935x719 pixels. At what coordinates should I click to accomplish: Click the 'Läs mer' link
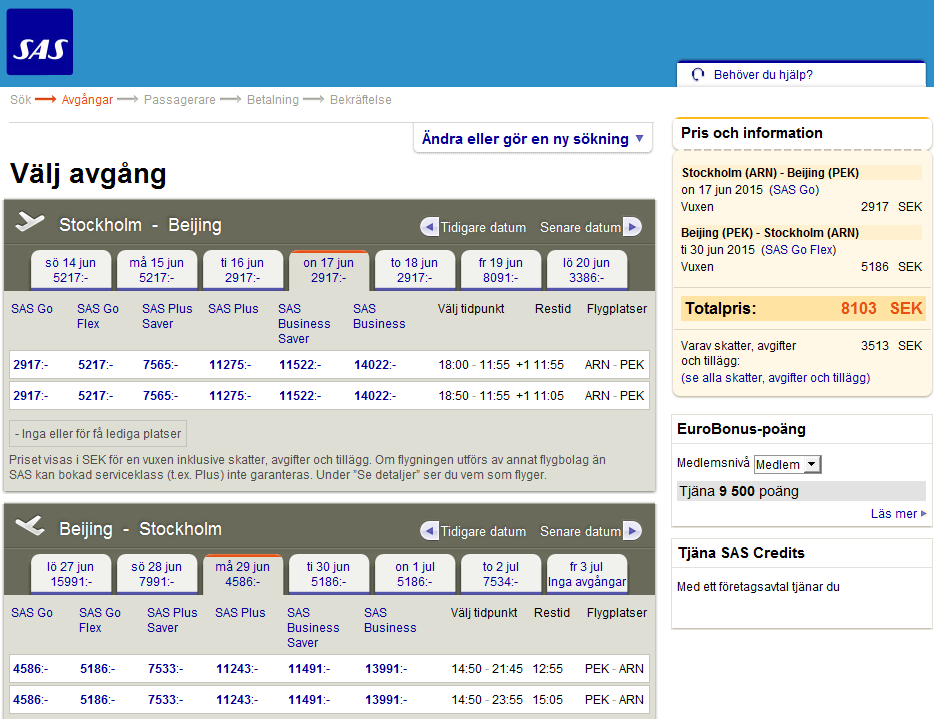pyautogui.click(x=897, y=514)
